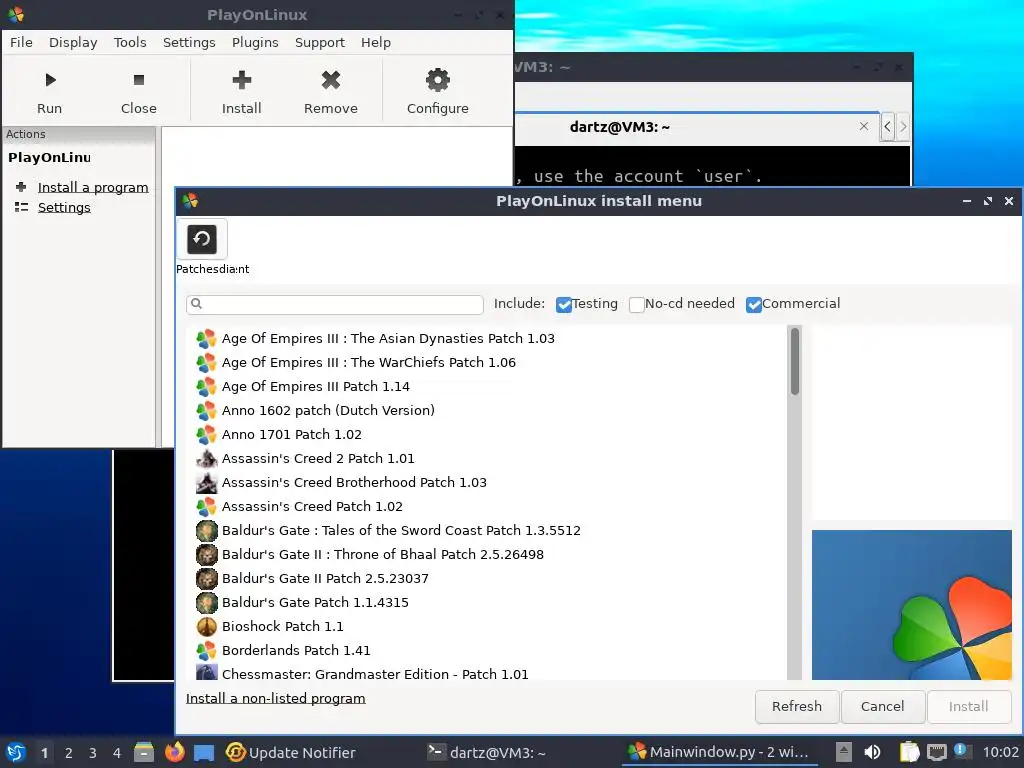
Task: Click the Patches refresh category icon
Action: [202, 239]
